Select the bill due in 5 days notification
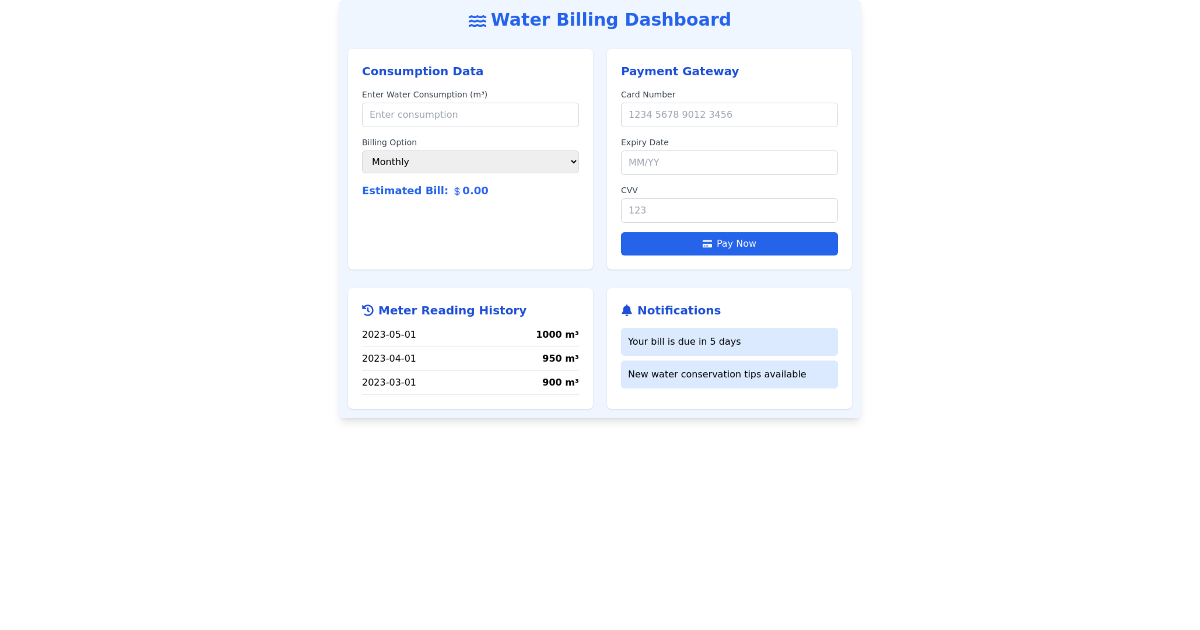 [729, 341]
